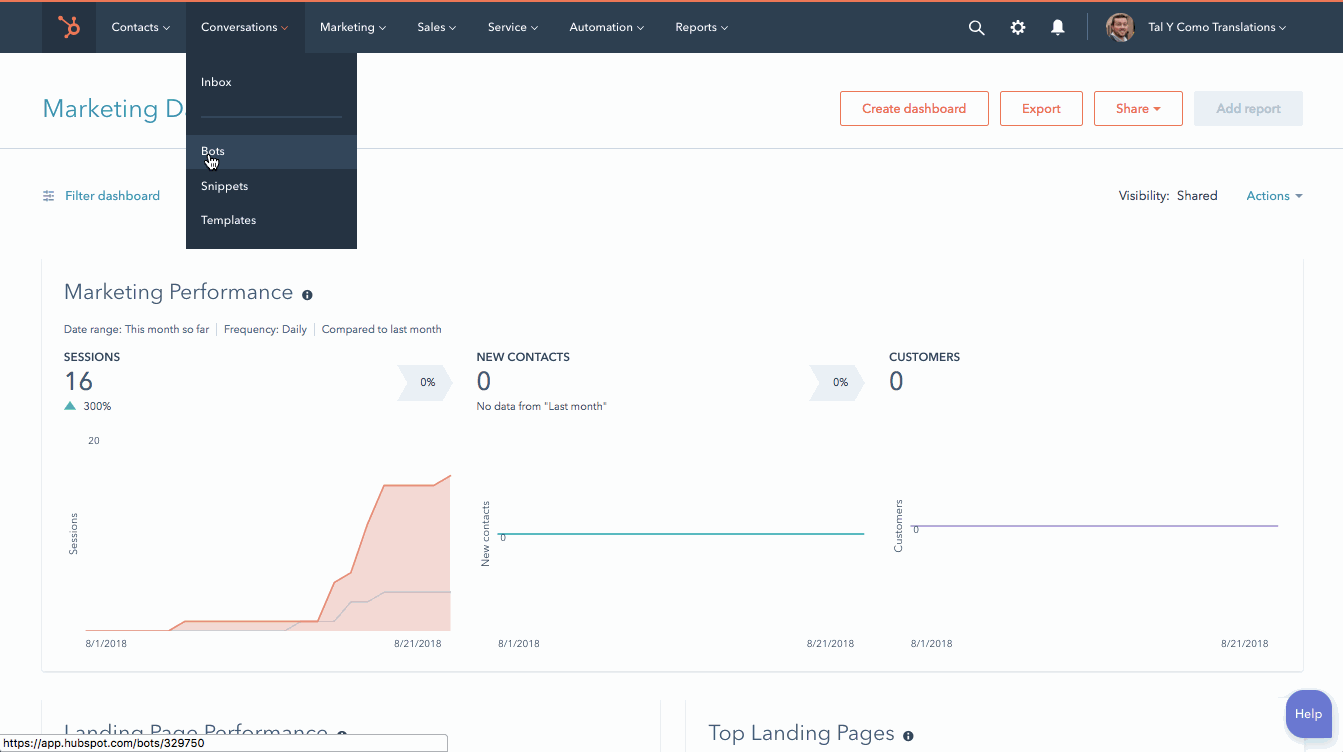This screenshot has width=1343, height=752.
Task: Click the notifications bell icon
Action: [1057, 28]
